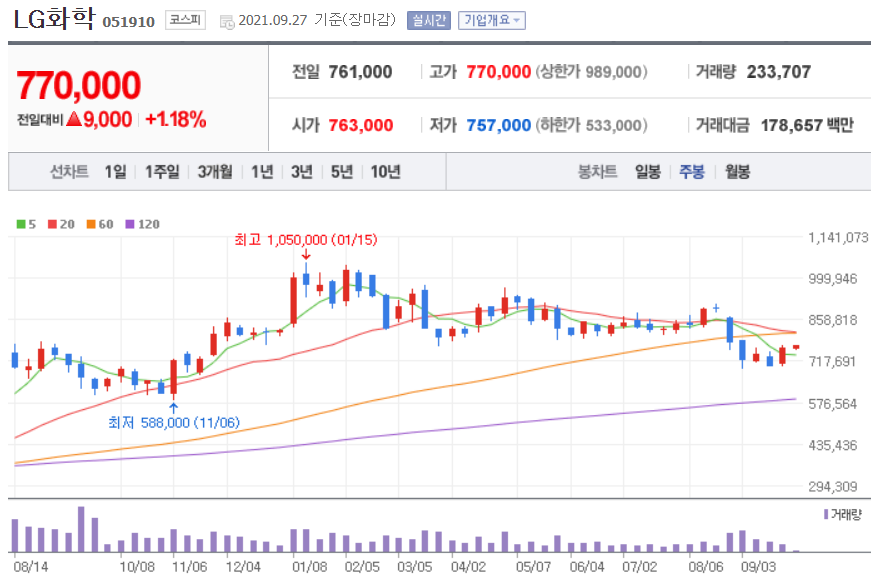Show the 3년 line chart
This screenshot has height=580, width=871.
(x=302, y=172)
